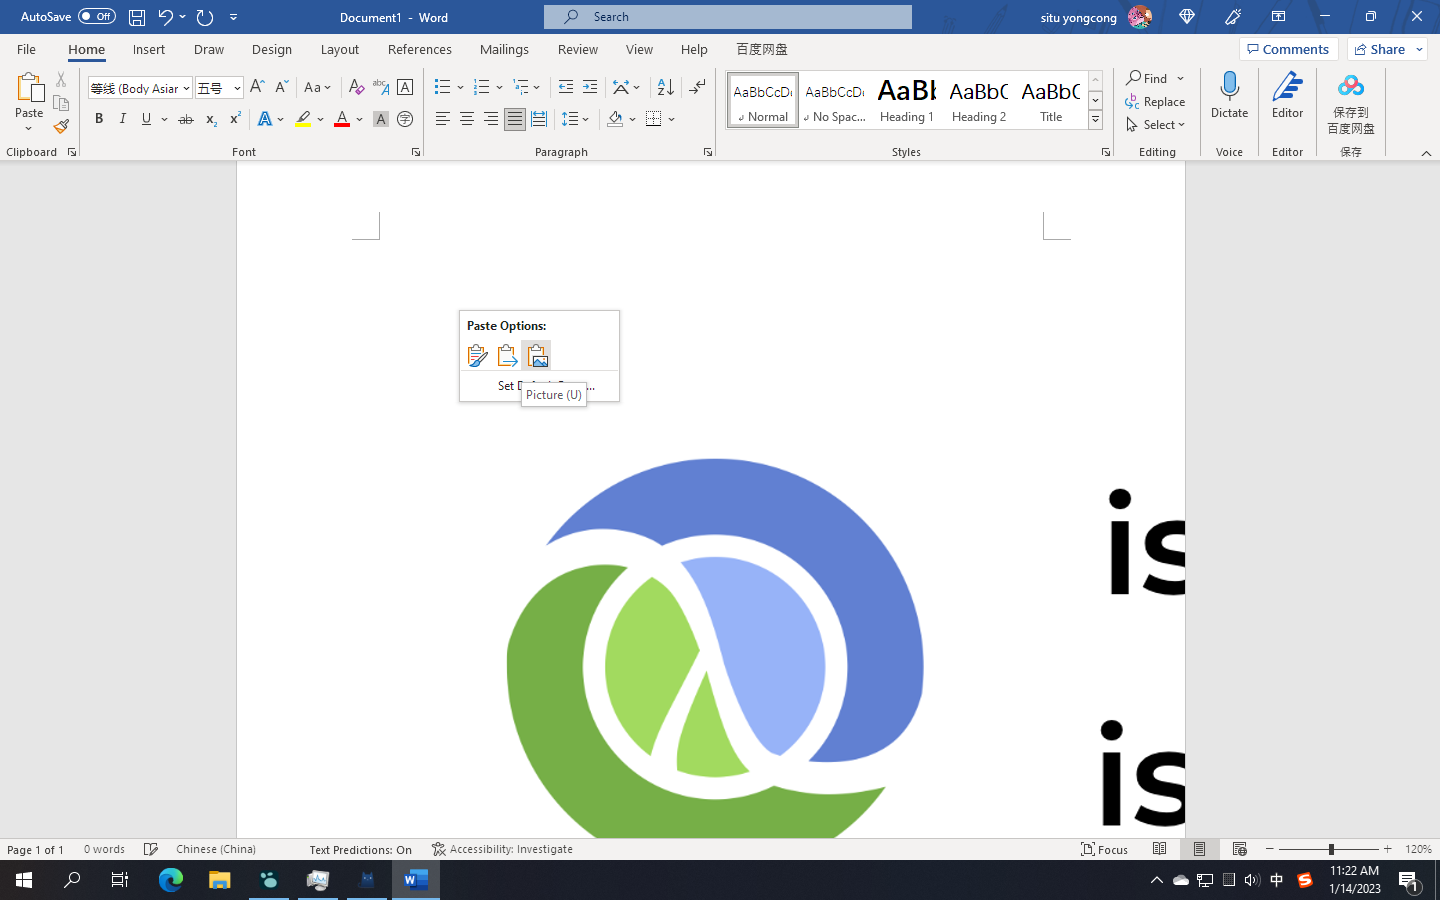This screenshot has height=900, width=1440.
Task: Open the Font size dropdown
Action: pos(237,87)
